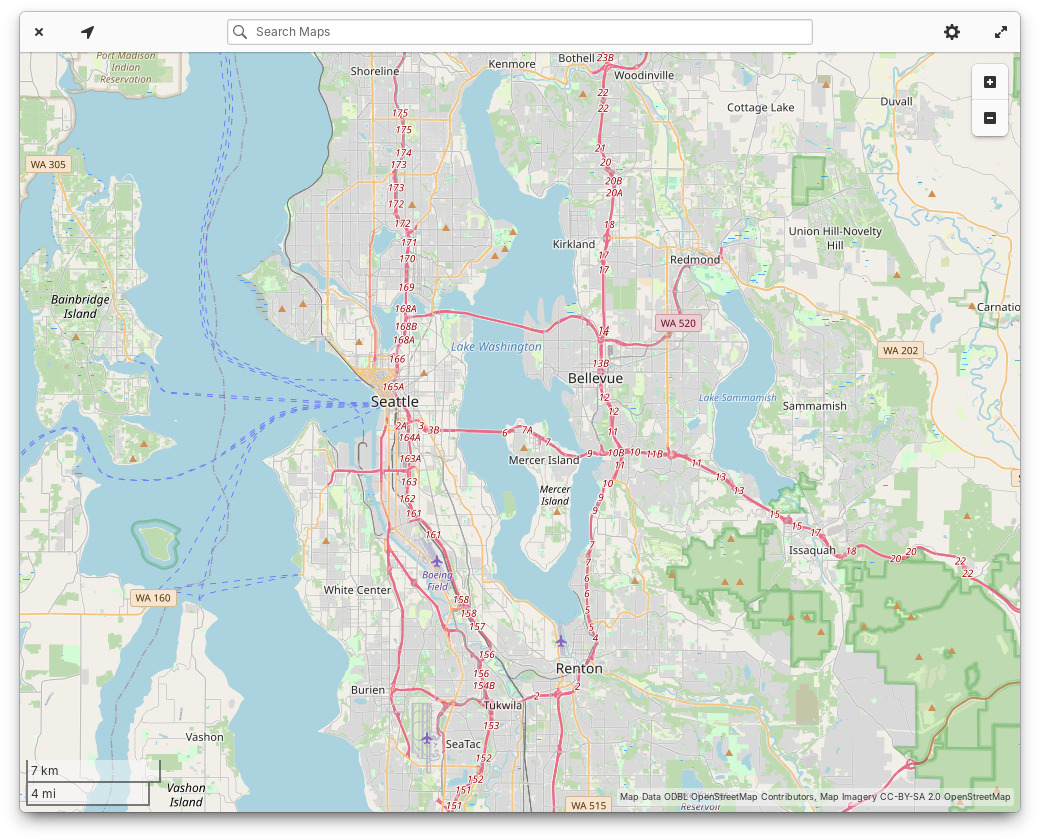
Task: Click the airplane icon above Renton
Action: point(561,641)
